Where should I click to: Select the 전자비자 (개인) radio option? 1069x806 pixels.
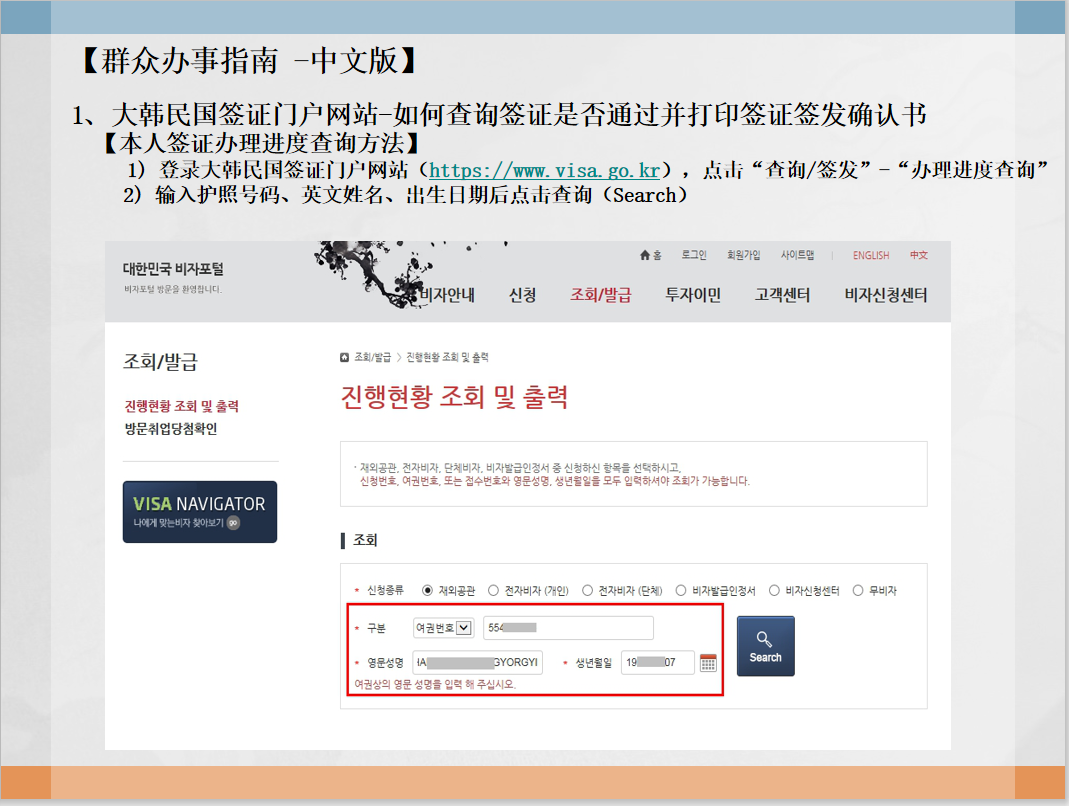[x=494, y=591]
